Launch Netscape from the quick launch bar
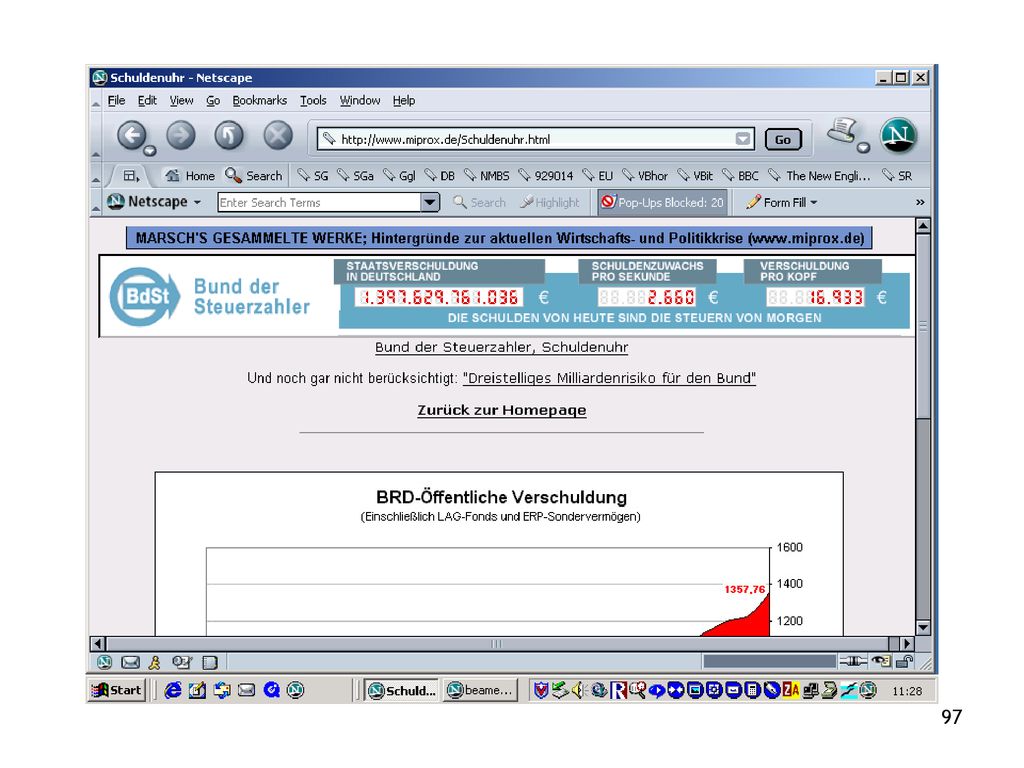Screen dimensions: 1024x768 coord(296,690)
